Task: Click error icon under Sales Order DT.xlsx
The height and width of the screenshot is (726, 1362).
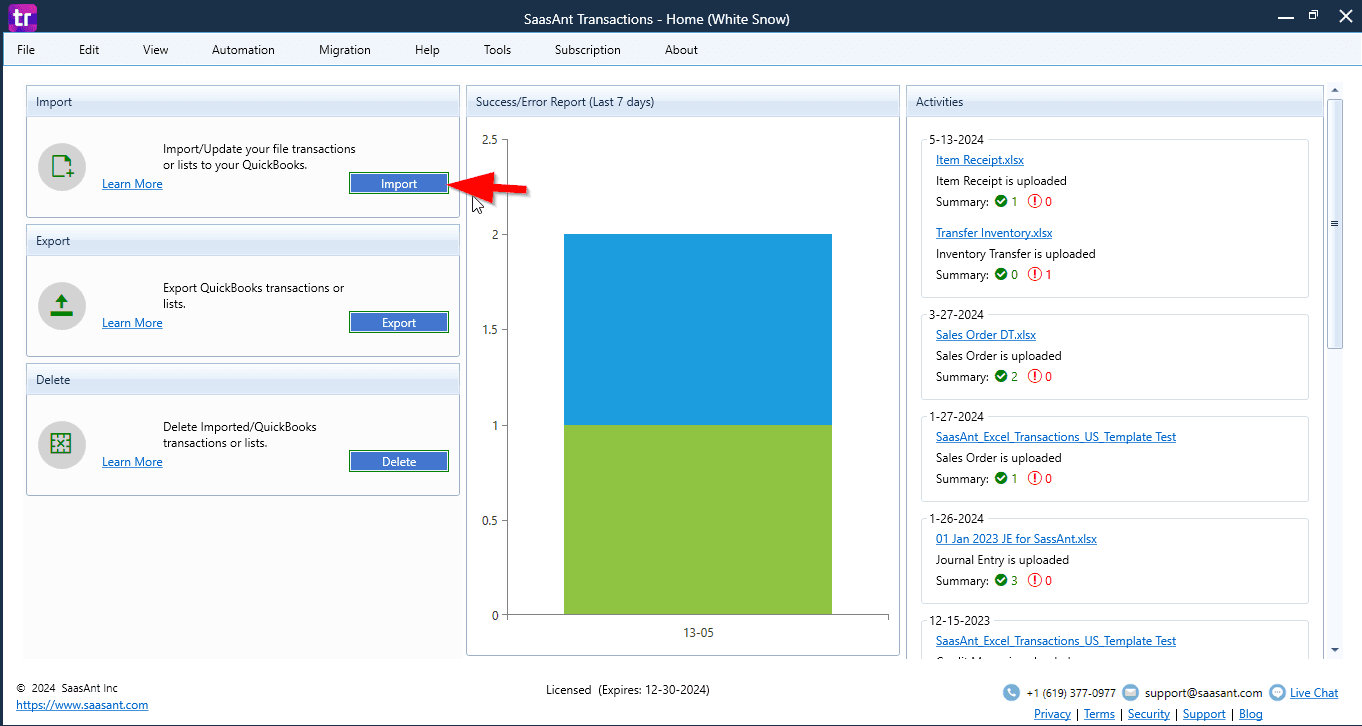Action: pyautogui.click(x=1035, y=376)
